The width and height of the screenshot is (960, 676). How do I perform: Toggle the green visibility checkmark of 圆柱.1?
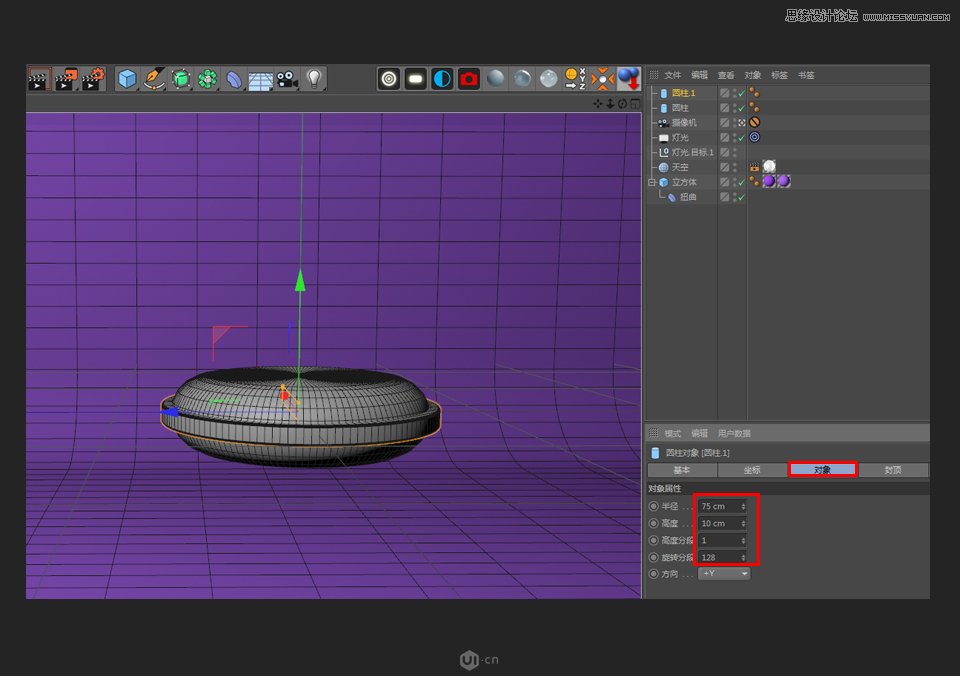click(x=740, y=93)
